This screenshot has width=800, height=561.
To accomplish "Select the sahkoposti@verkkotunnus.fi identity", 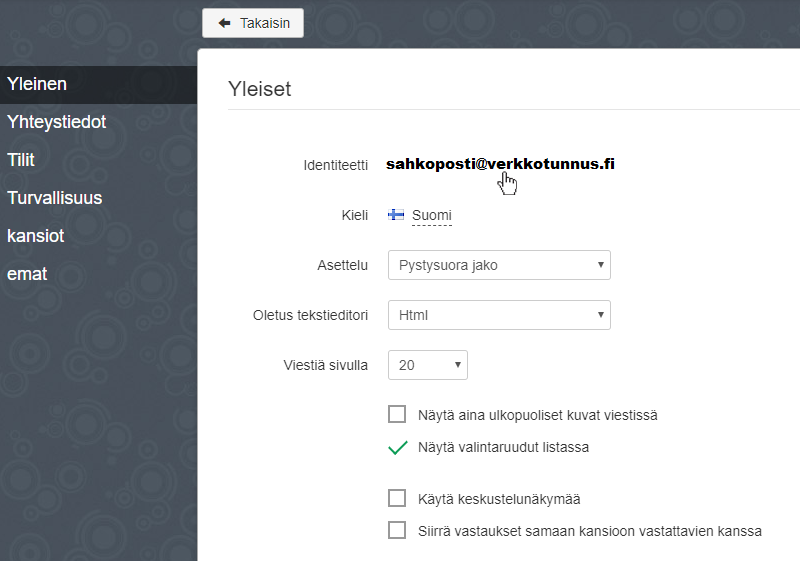I will tap(500, 164).
